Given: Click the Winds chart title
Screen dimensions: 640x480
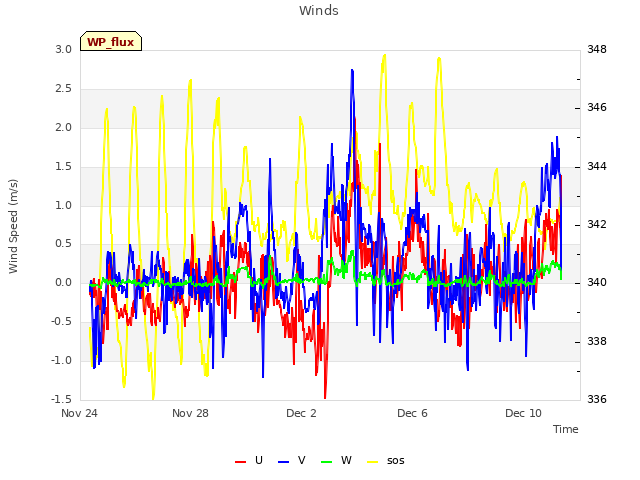Looking at the screenshot, I should (x=319, y=11).
